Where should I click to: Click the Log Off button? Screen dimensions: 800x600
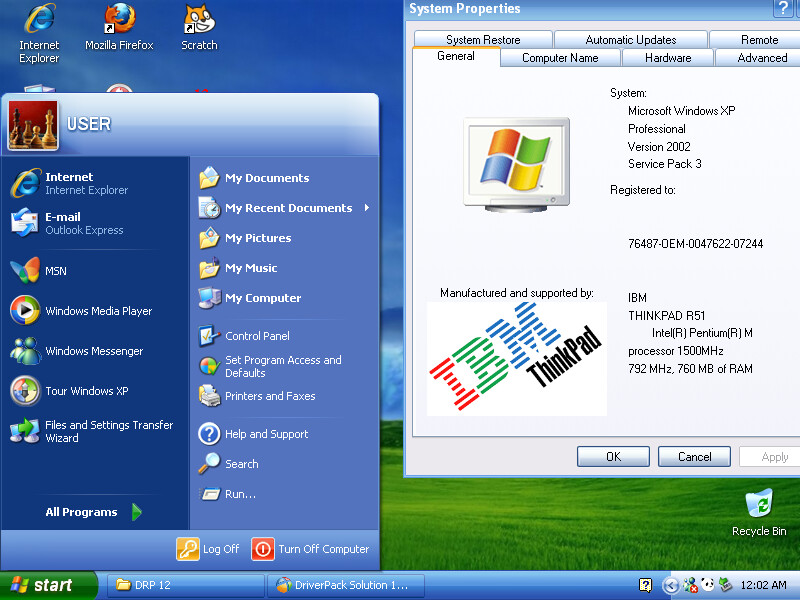tap(208, 549)
